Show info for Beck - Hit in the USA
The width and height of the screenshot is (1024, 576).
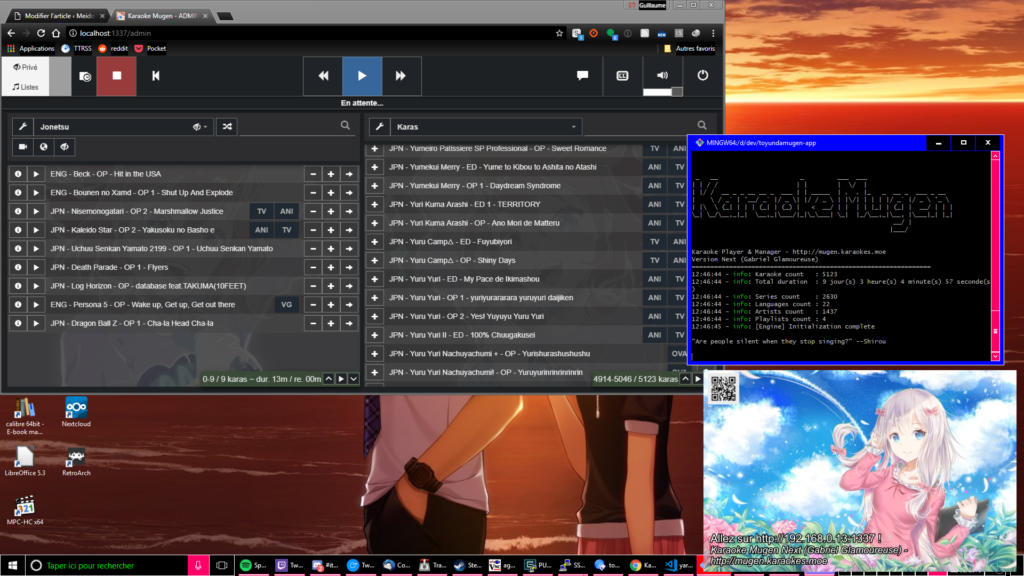pyautogui.click(x=18, y=174)
